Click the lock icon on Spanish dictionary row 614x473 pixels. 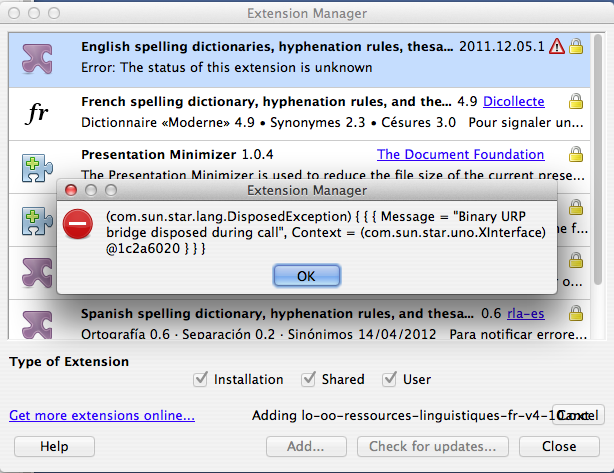point(576,312)
